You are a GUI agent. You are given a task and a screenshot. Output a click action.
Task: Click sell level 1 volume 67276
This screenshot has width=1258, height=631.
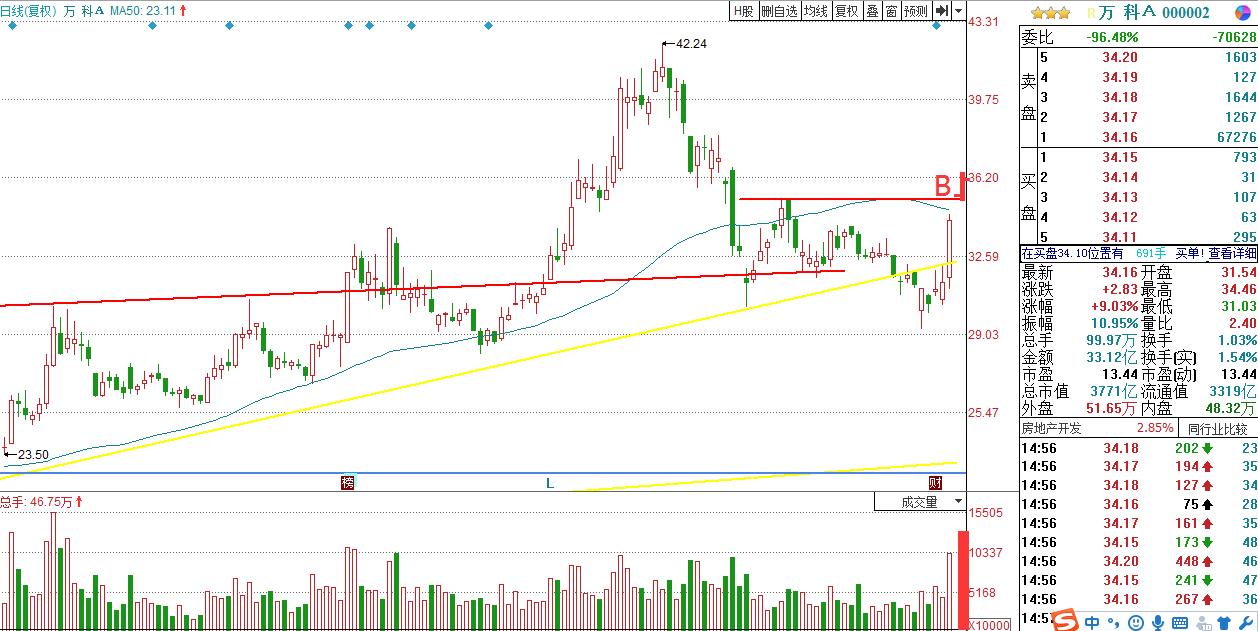1236,137
